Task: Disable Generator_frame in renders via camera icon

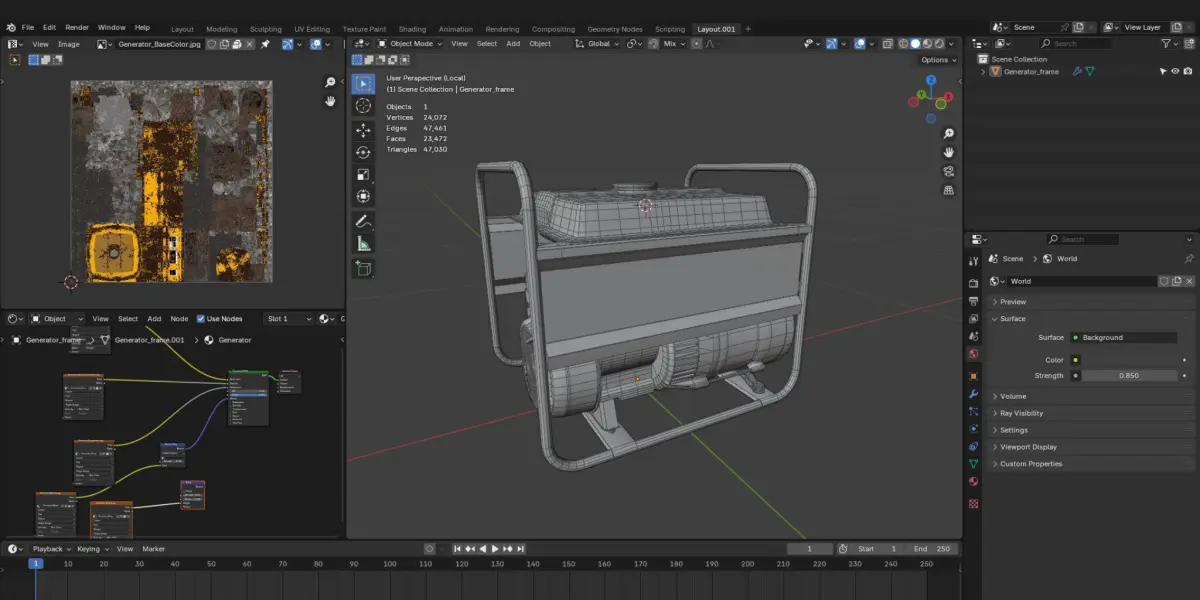Action: pos(1188,72)
